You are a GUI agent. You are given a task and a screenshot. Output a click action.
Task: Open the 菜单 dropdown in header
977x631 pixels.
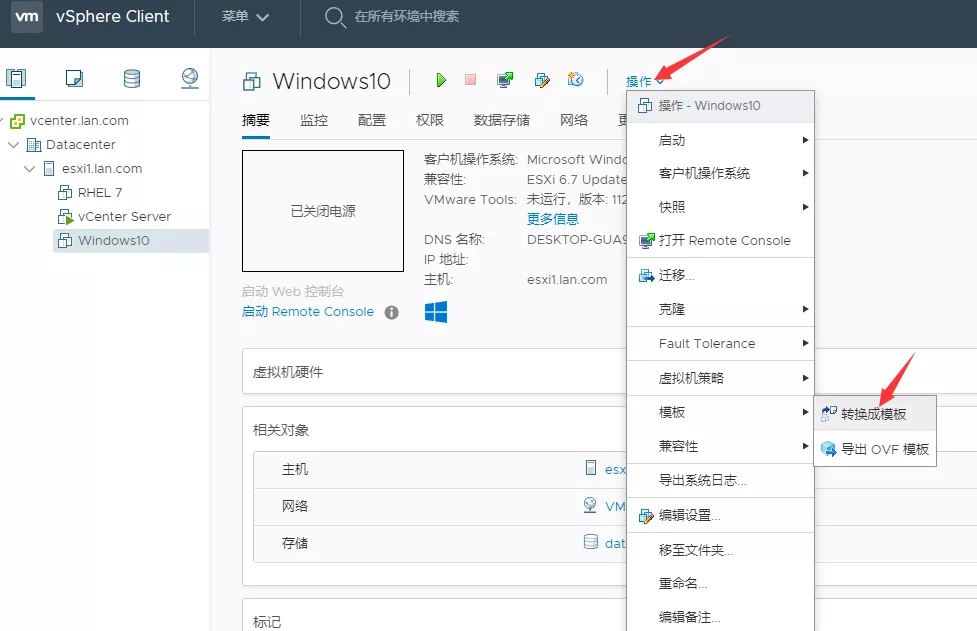coord(246,17)
